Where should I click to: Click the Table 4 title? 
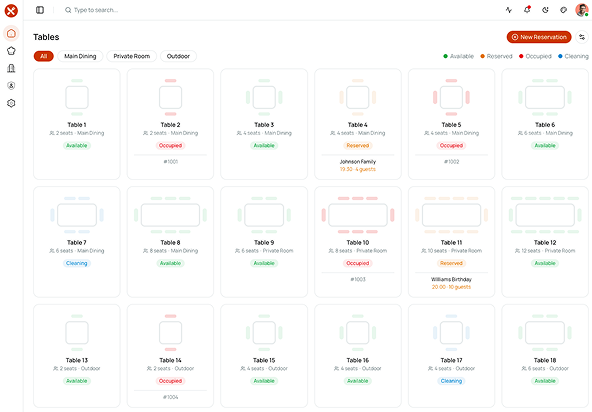[x=358, y=125]
